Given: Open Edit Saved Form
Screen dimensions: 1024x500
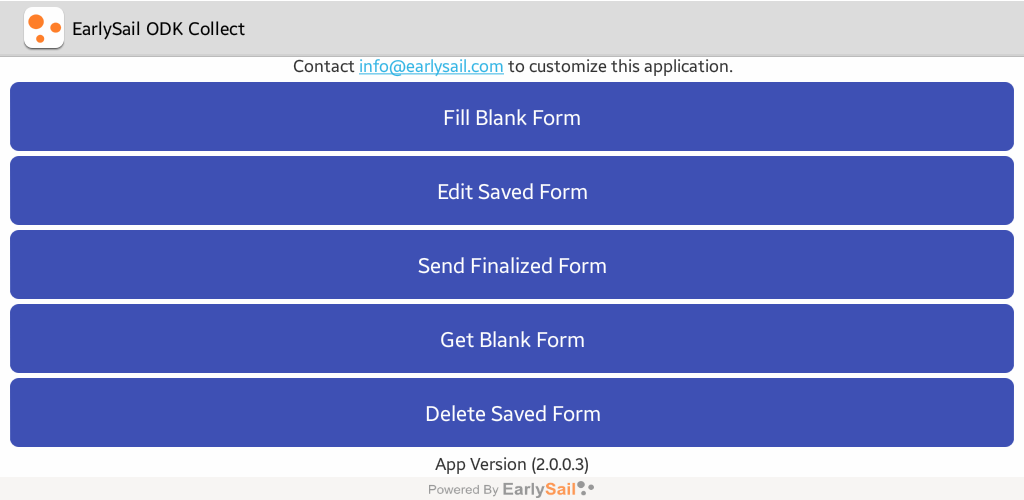Looking at the screenshot, I should pyautogui.click(x=512, y=191).
